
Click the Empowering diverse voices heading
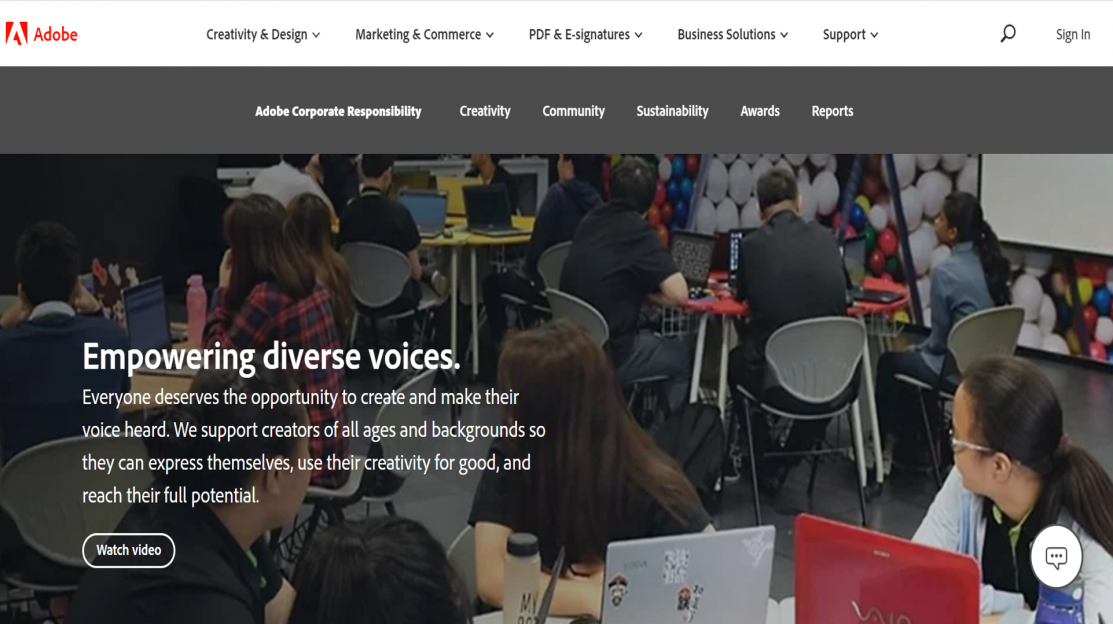click(x=271, y=356)
